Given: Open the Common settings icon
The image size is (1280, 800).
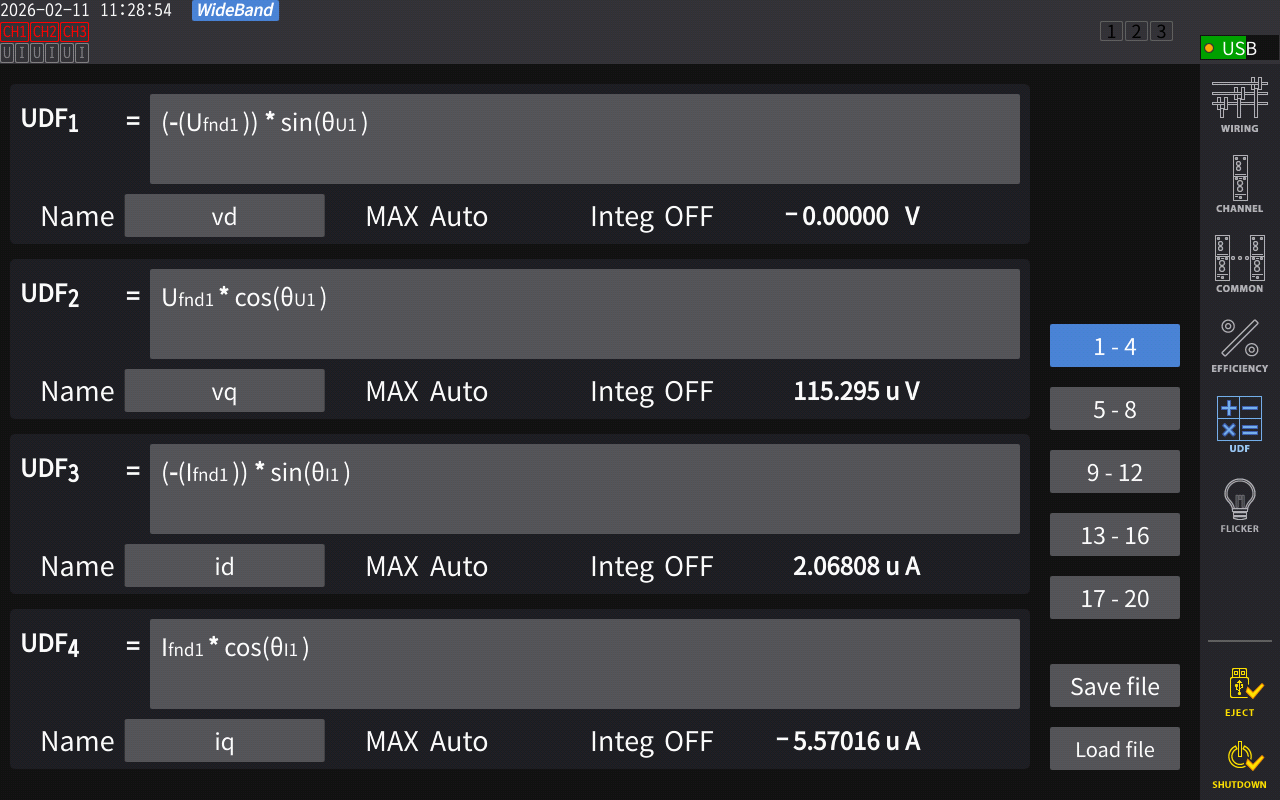Looking at the screenshot, I should (1239, 263).
